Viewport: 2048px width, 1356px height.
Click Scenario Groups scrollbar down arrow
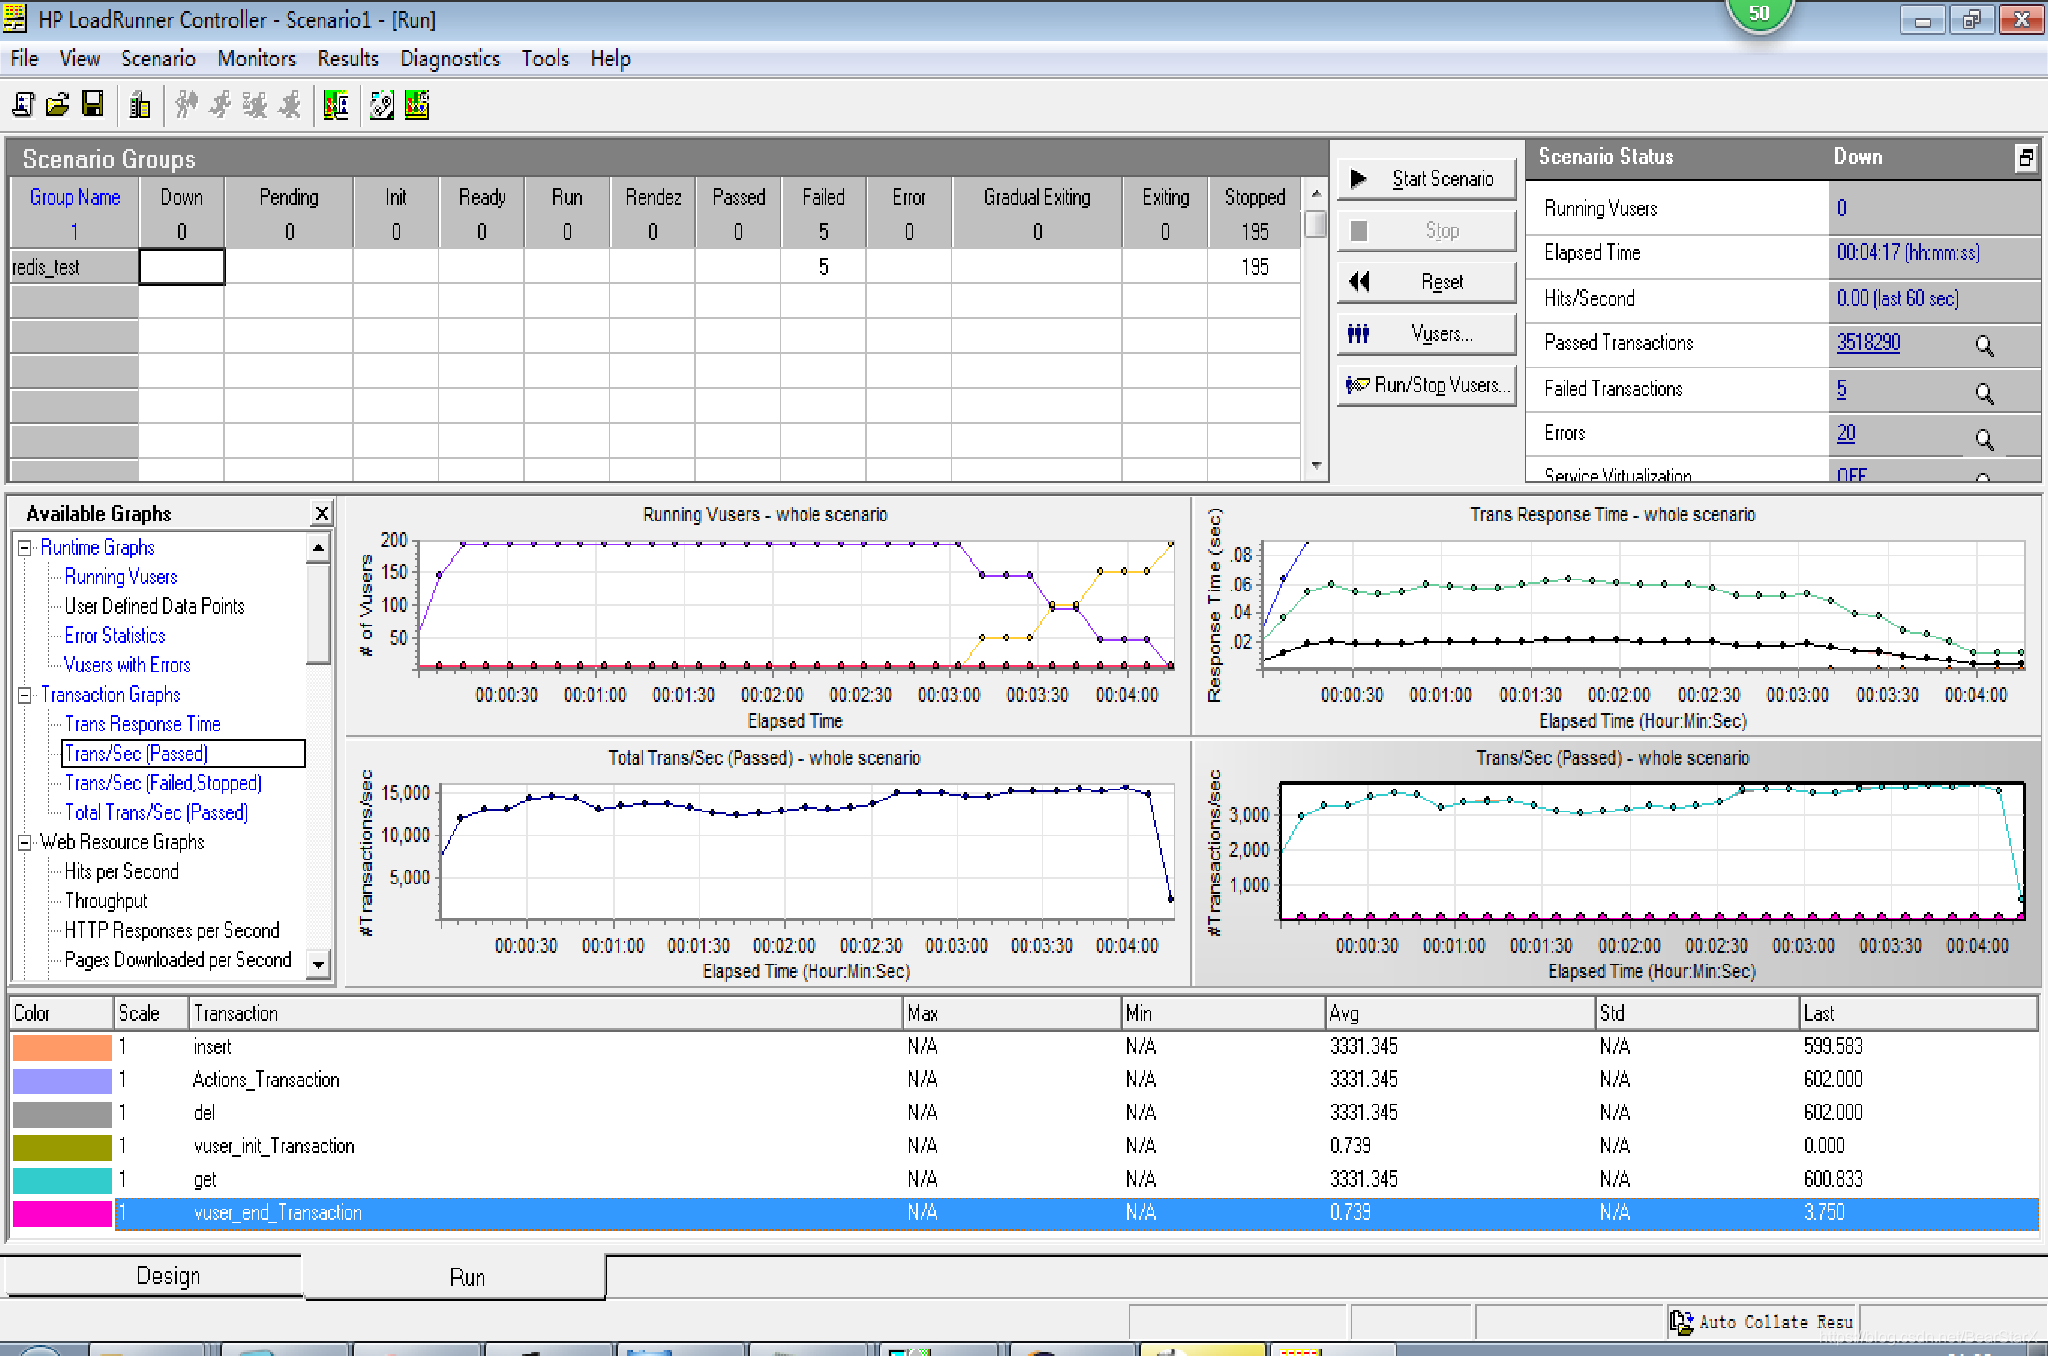pyautogui.click(x=1316, y=466)
